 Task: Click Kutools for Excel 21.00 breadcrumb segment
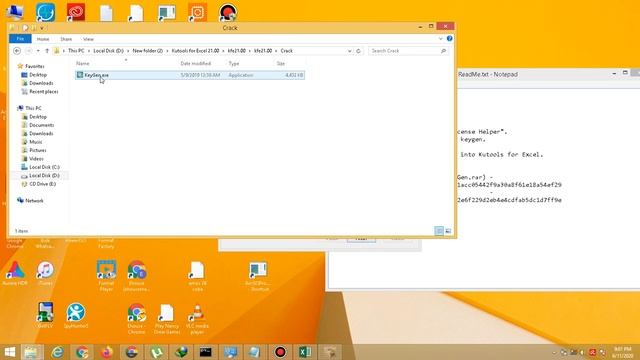(x=195, y=51)
